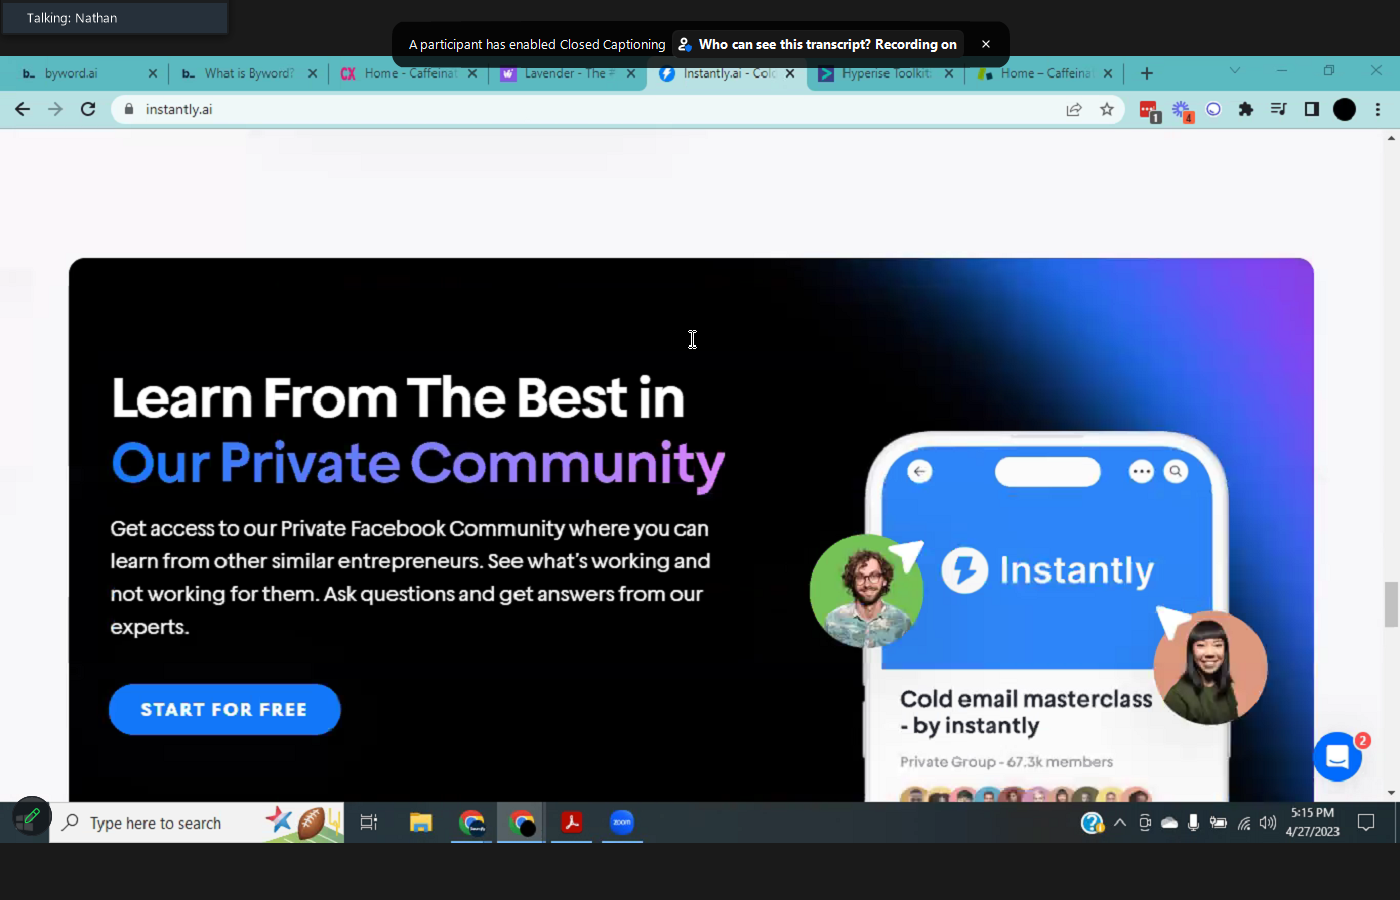This screenshot has width=1400, height=900.
Task: Adjust volume via speaker tray icon
Action: (1267, 823)
